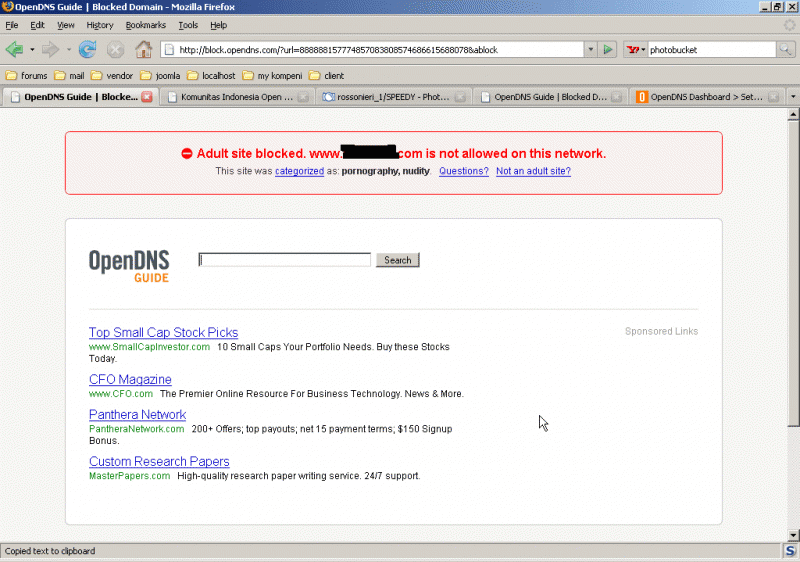Open the Bookmarks menu

coord(145,25)
